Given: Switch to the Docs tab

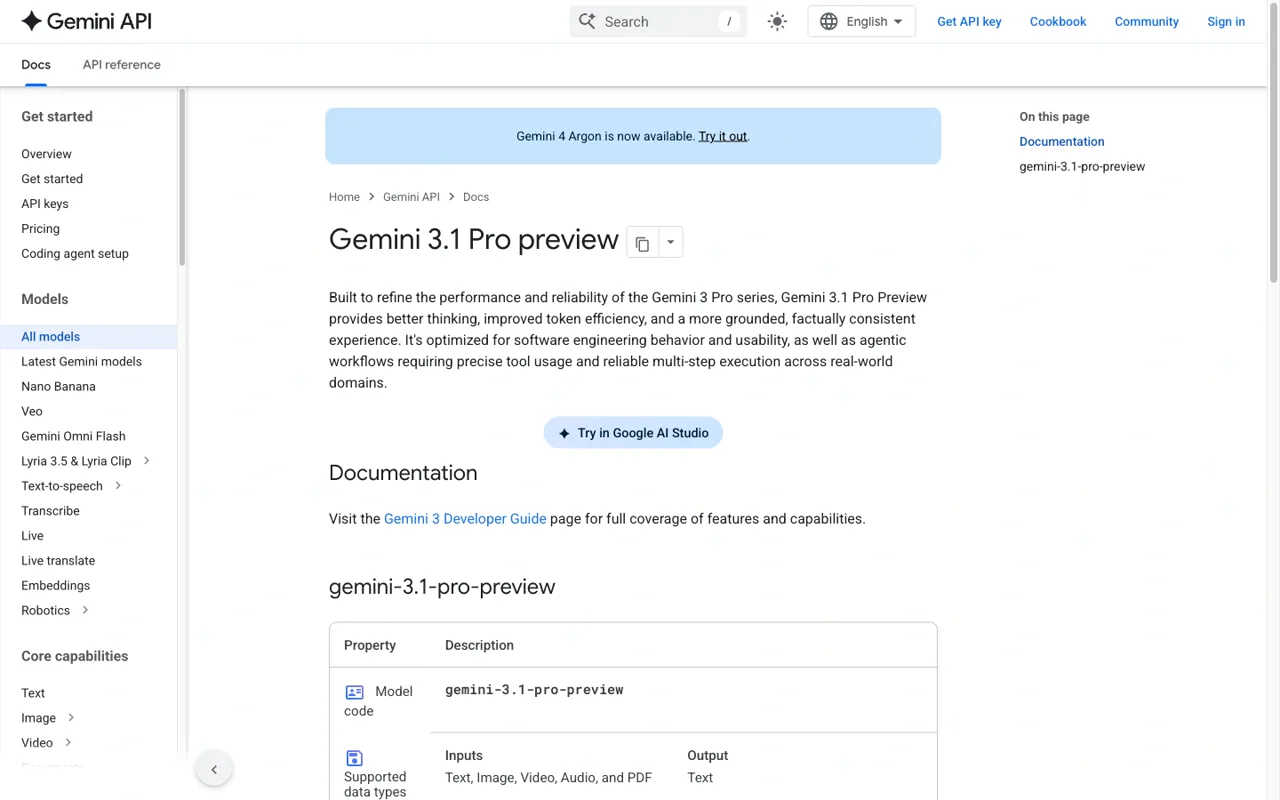Looking at the screenshot, I should [36, 65].
